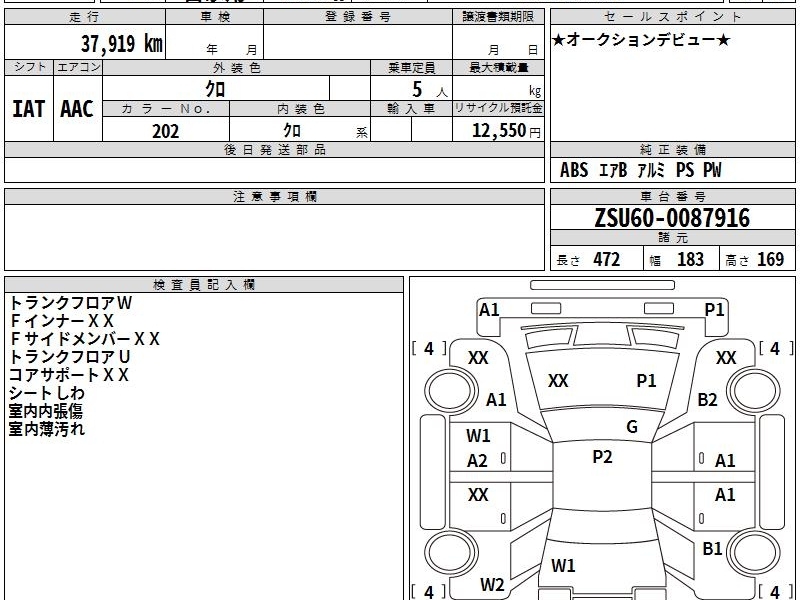Click the chassis number ZSU60-0087916

[672, 218]
